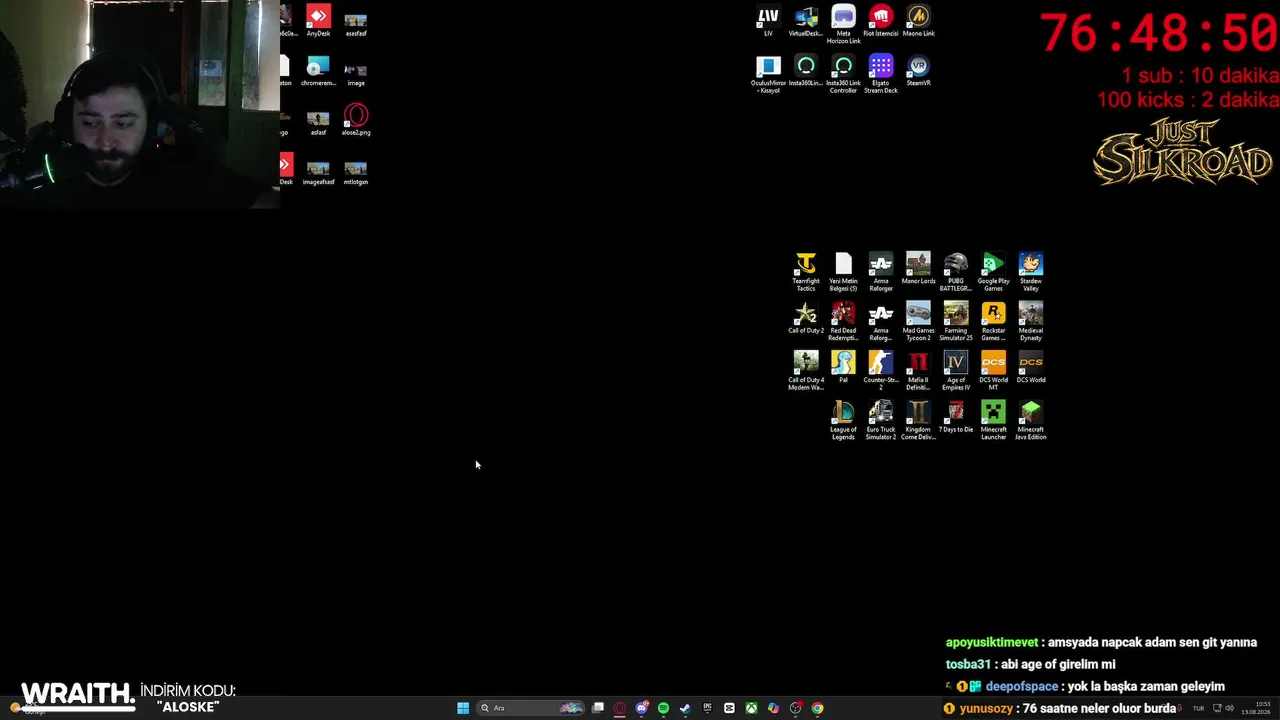Select the Insta360 Link Controller shortcut

point(843,75)
